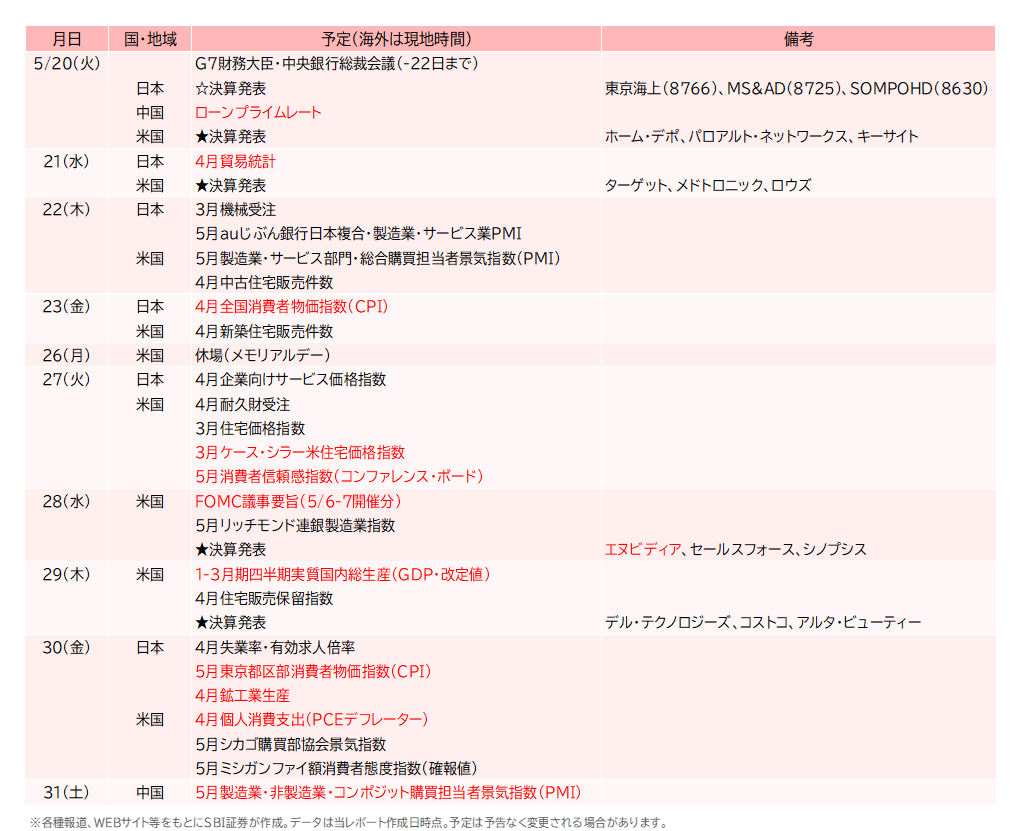Select the date cell '30(金)'
This screenshot has width=1024, height=831.
[67, 647]
